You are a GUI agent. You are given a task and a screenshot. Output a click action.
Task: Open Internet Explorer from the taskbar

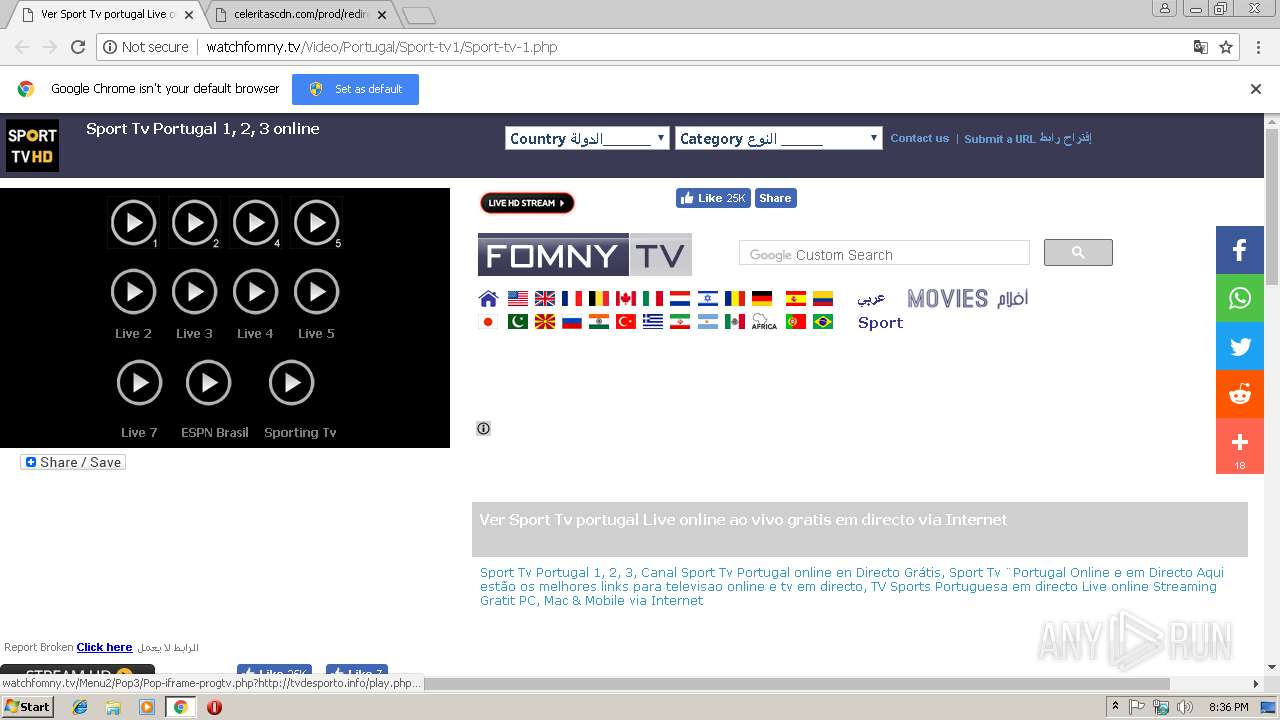click(x=80, y=707)
